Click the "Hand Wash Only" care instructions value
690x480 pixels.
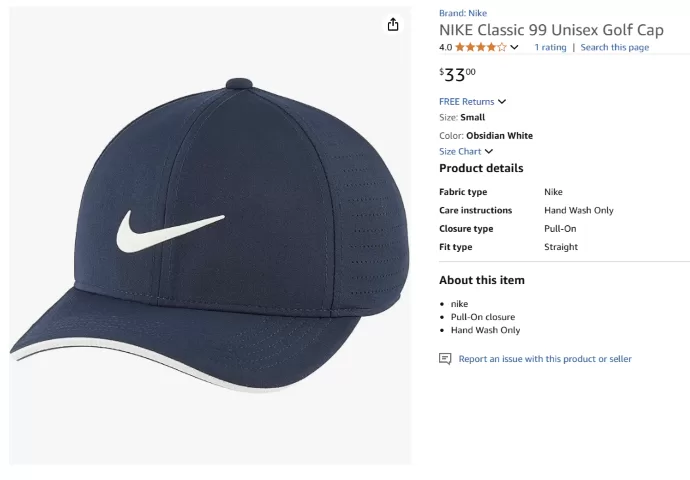coord(579,210)
